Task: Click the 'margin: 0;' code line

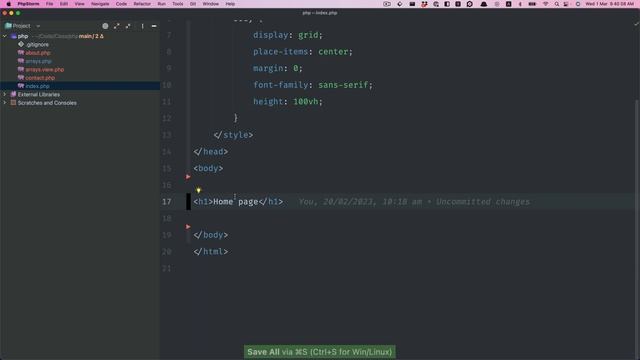Action: tap(278, 68)
